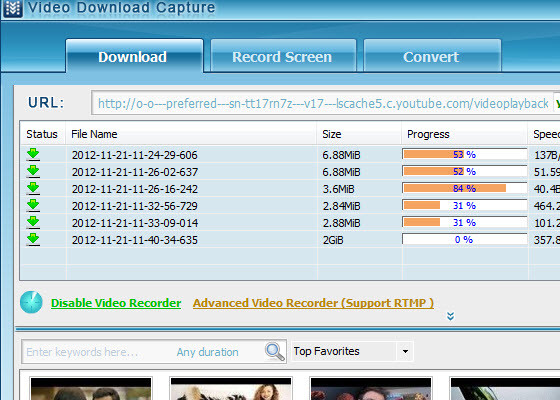Select file name 2012-11-21-11-32-56-729

[x=135, y=206]
